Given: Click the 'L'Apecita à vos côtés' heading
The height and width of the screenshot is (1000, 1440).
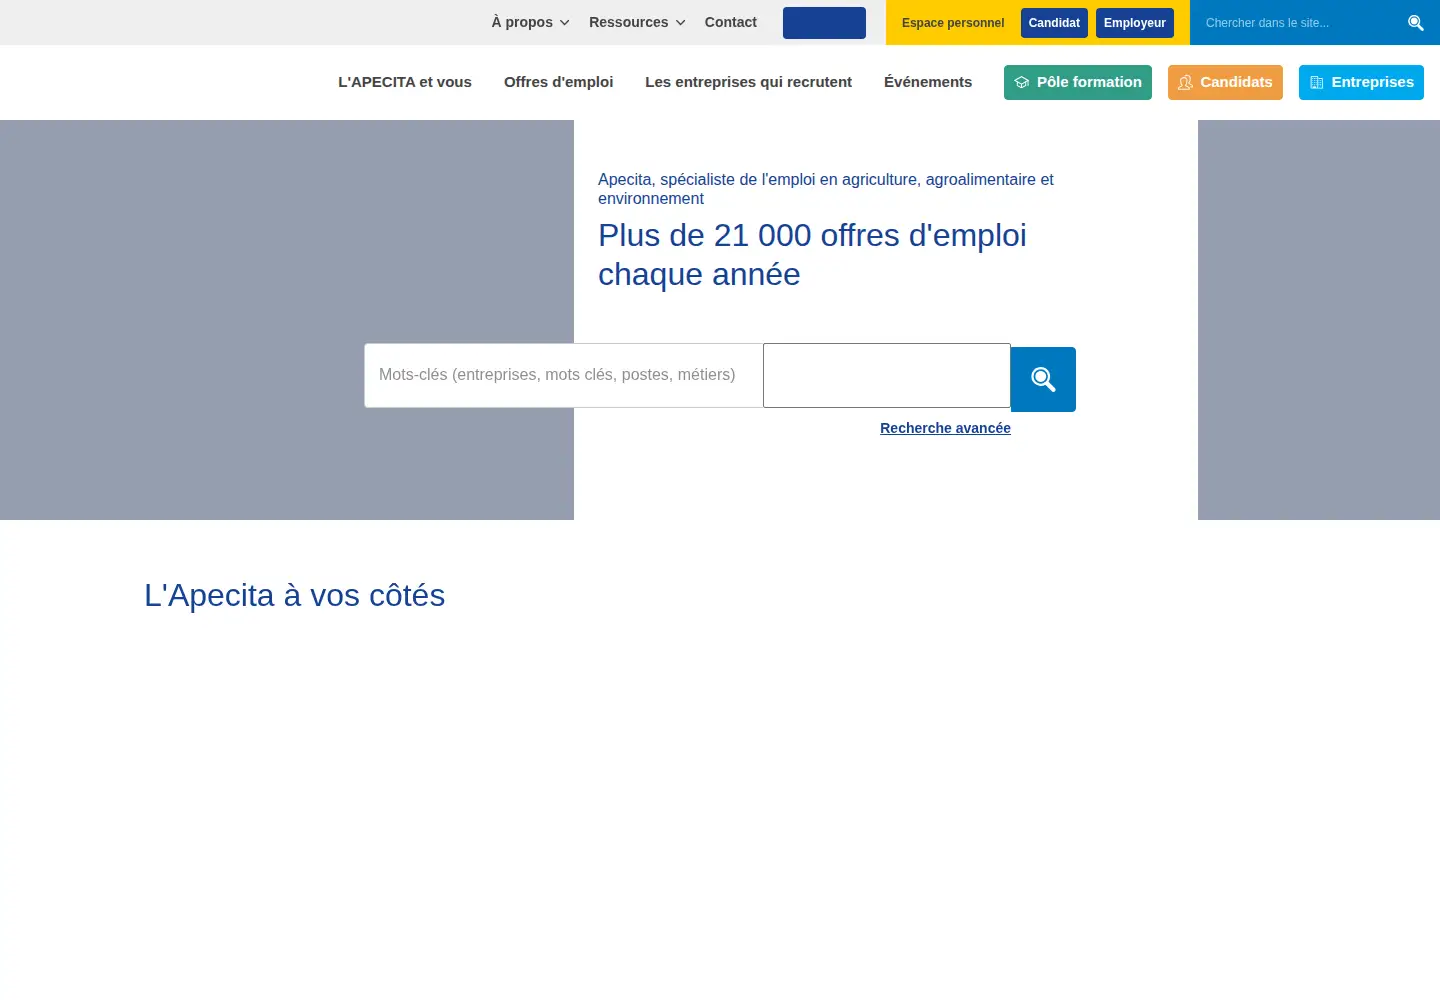Looking at the screenshot, I should coord(295,595).
